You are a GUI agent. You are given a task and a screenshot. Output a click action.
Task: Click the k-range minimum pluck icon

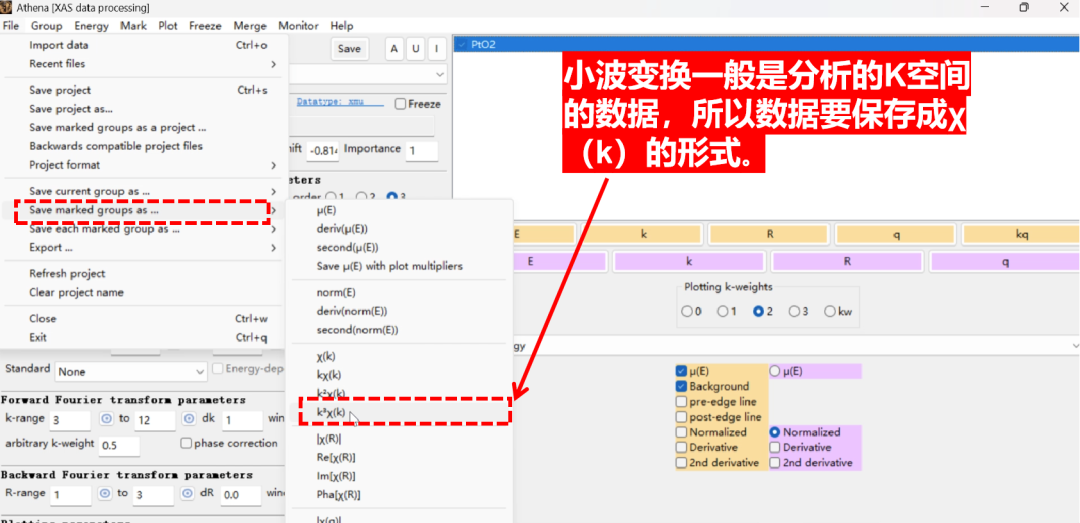(x=106, y=419)
